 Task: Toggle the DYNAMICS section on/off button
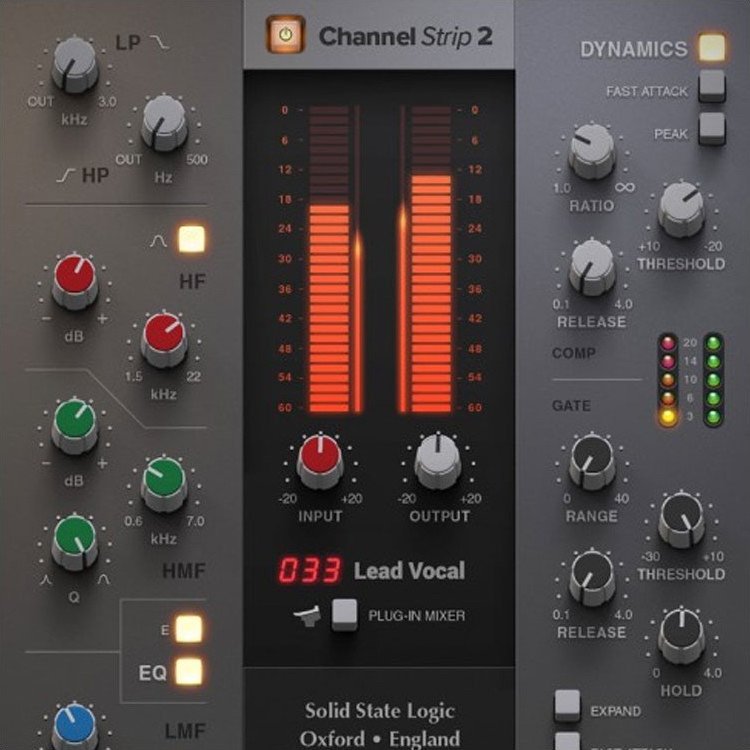[712, 47]
